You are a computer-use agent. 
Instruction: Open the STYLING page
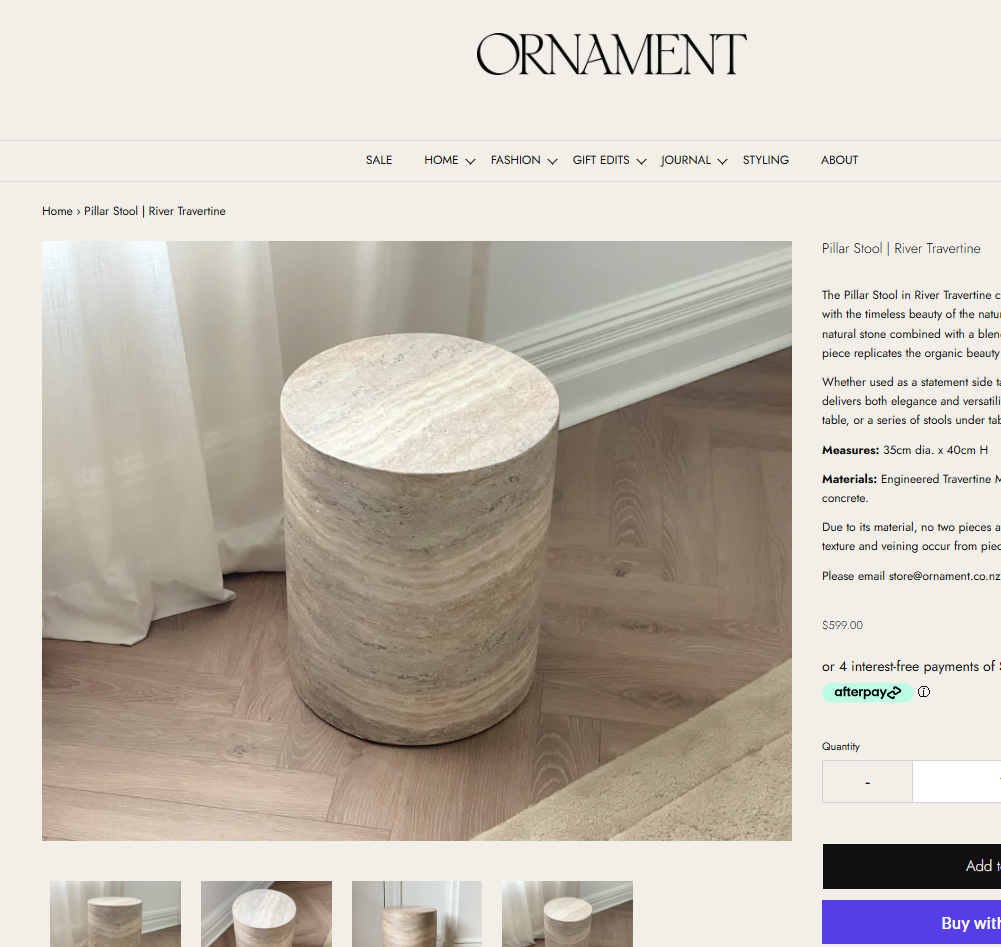coord(765,160)
